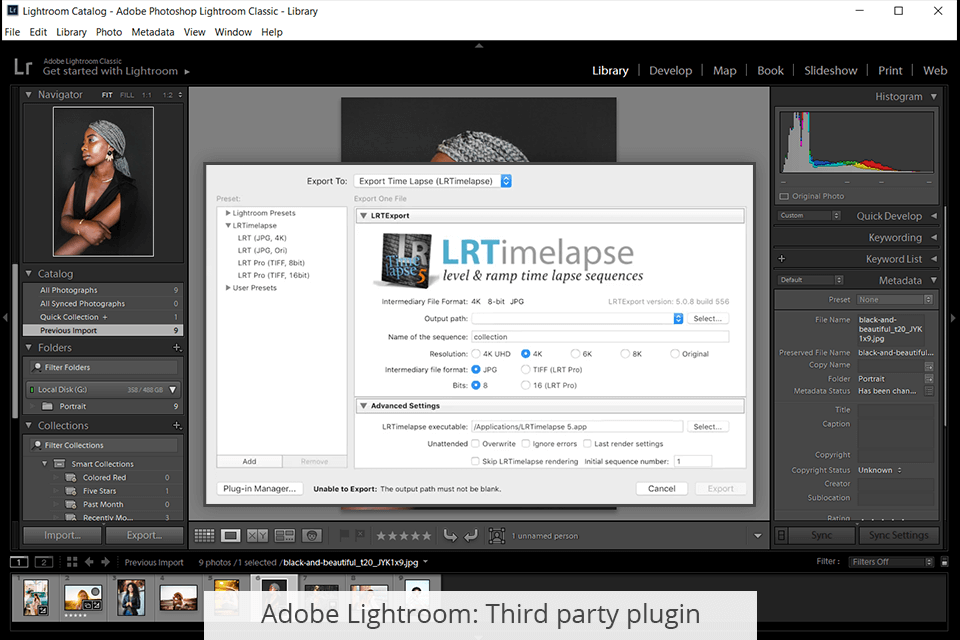Set flag as pick icon

(344, 535)
